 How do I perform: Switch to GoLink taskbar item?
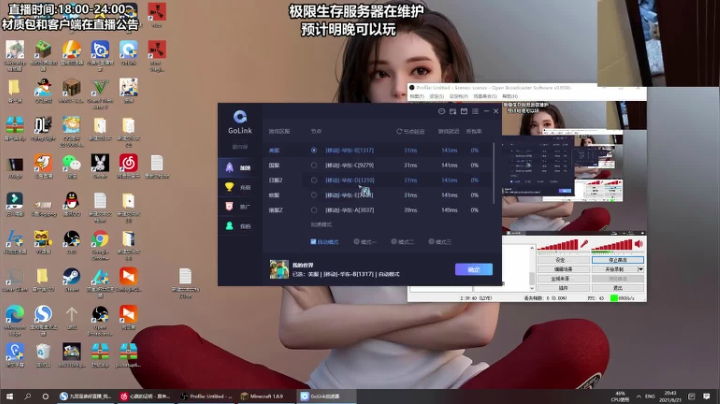point(325,396)
